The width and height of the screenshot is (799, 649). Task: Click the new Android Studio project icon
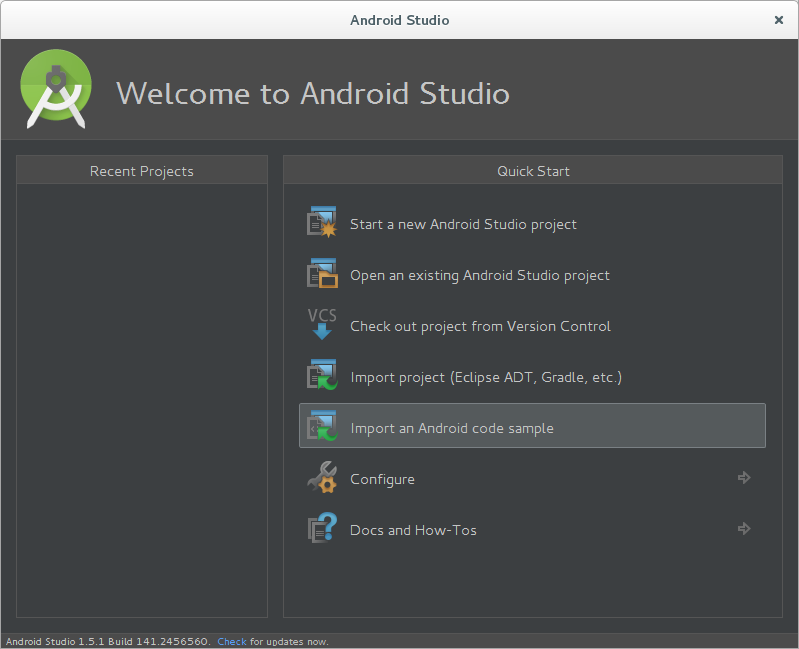(322, 222)
